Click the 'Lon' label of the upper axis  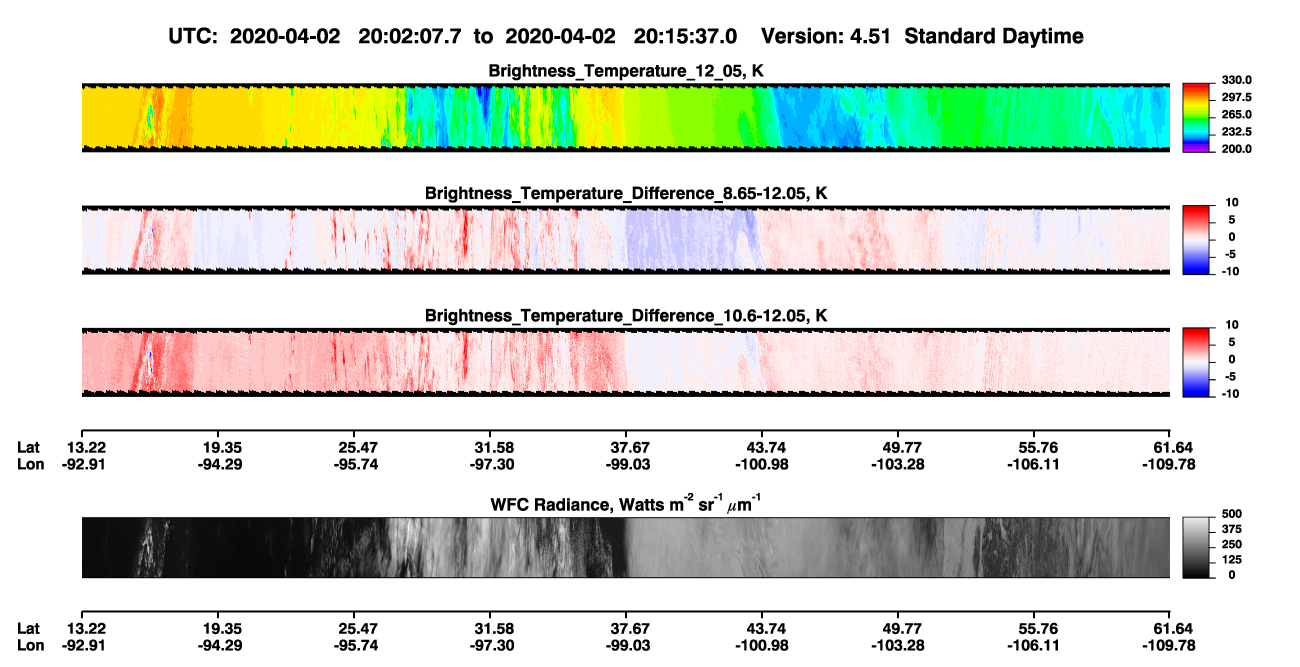tap(30, 464)
